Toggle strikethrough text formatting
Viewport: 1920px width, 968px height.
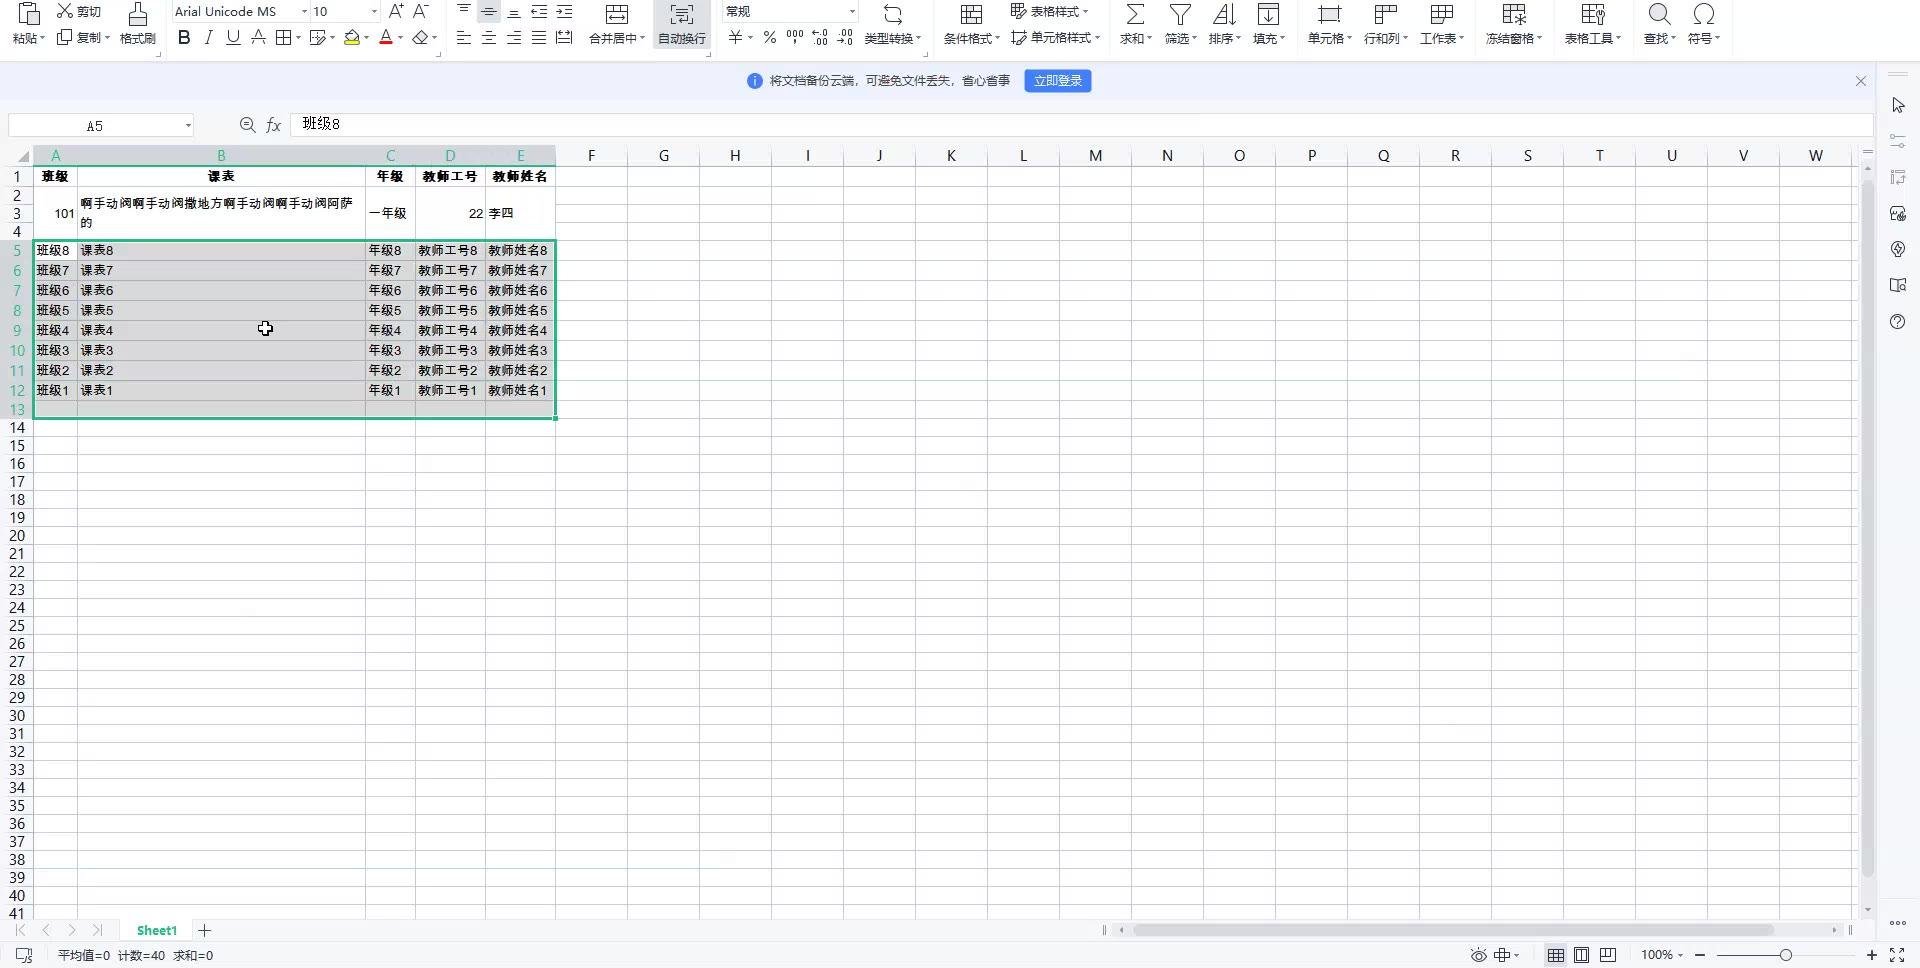(258, 38)
